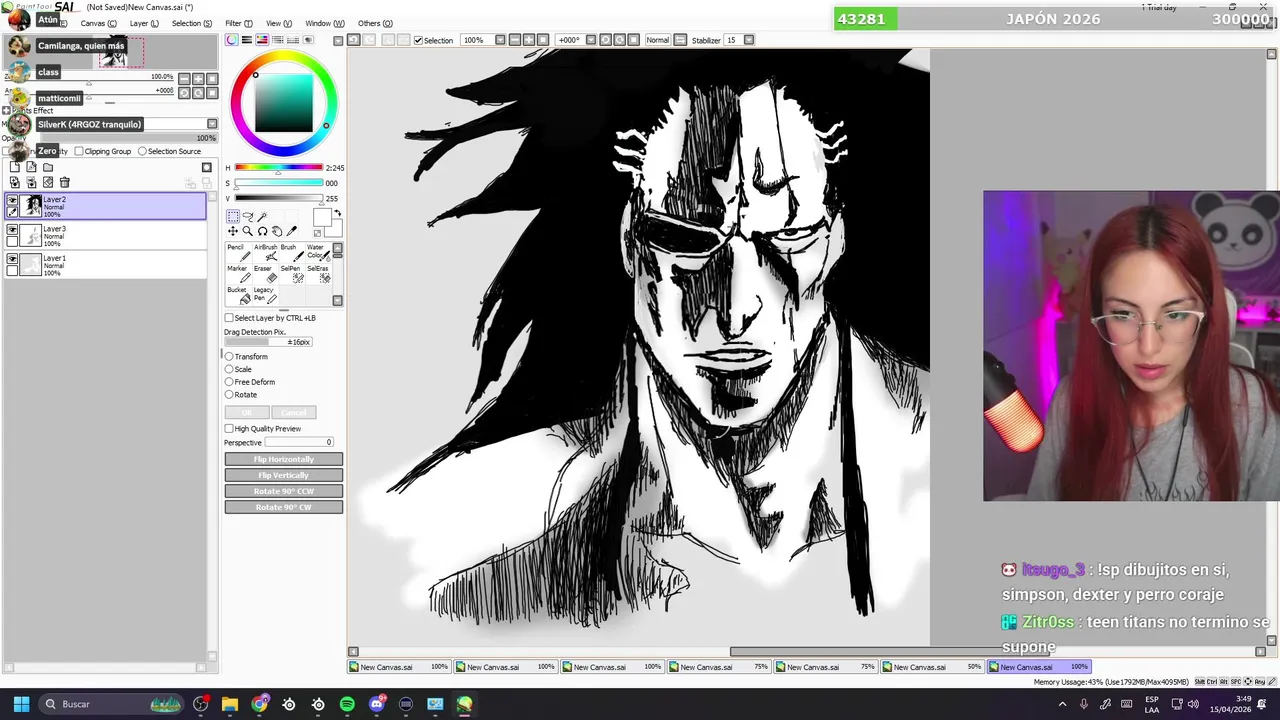Delete the selected layer with the trash icon

pyautogui.click(x=64, y=182)
